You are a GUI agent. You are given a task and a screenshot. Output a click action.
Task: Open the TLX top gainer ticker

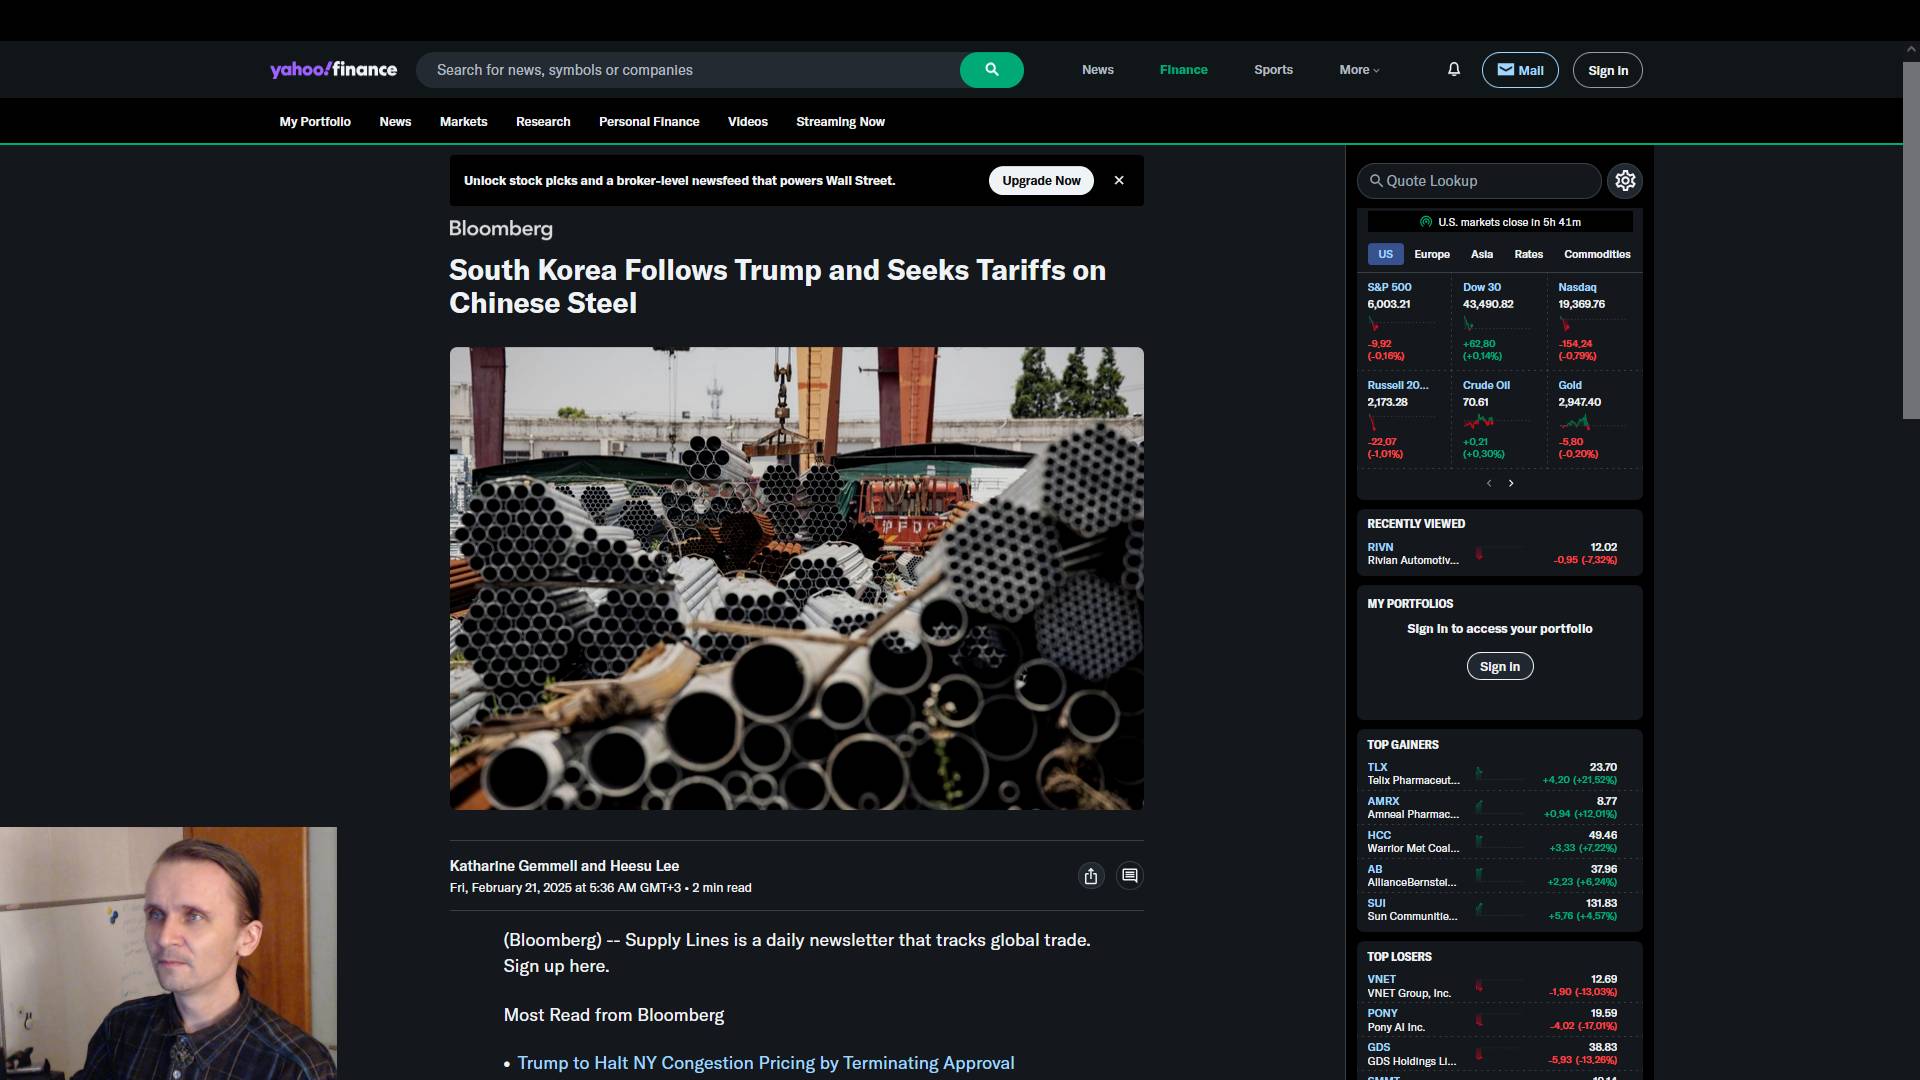[1377, 767]
